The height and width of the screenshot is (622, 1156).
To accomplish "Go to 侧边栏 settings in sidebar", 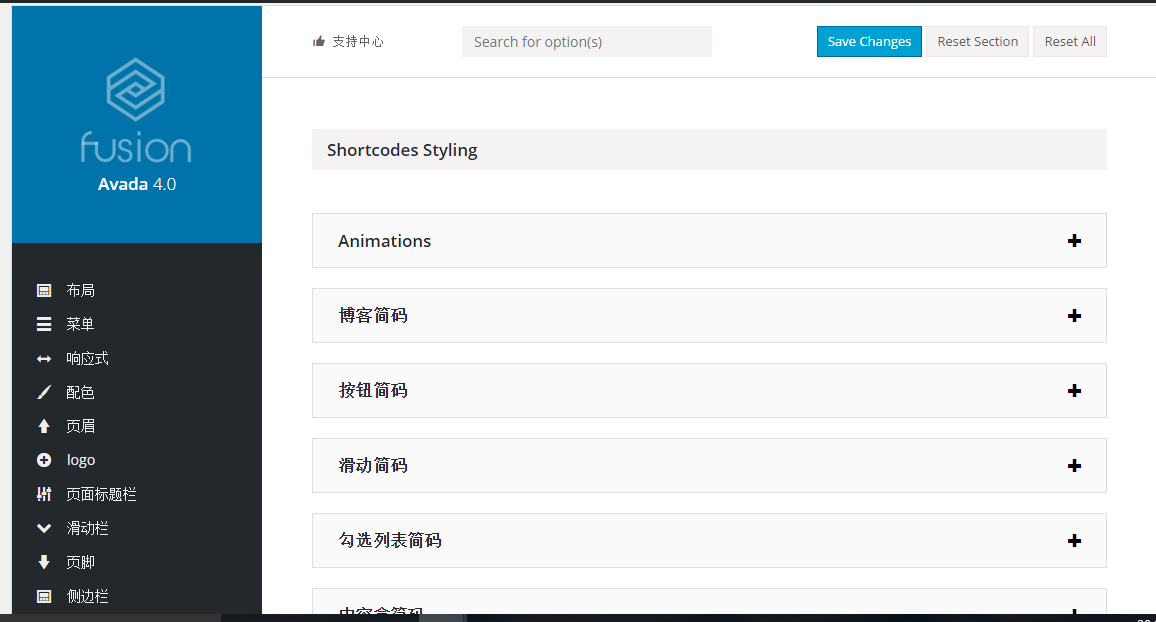I will click(x=87, y=596).
